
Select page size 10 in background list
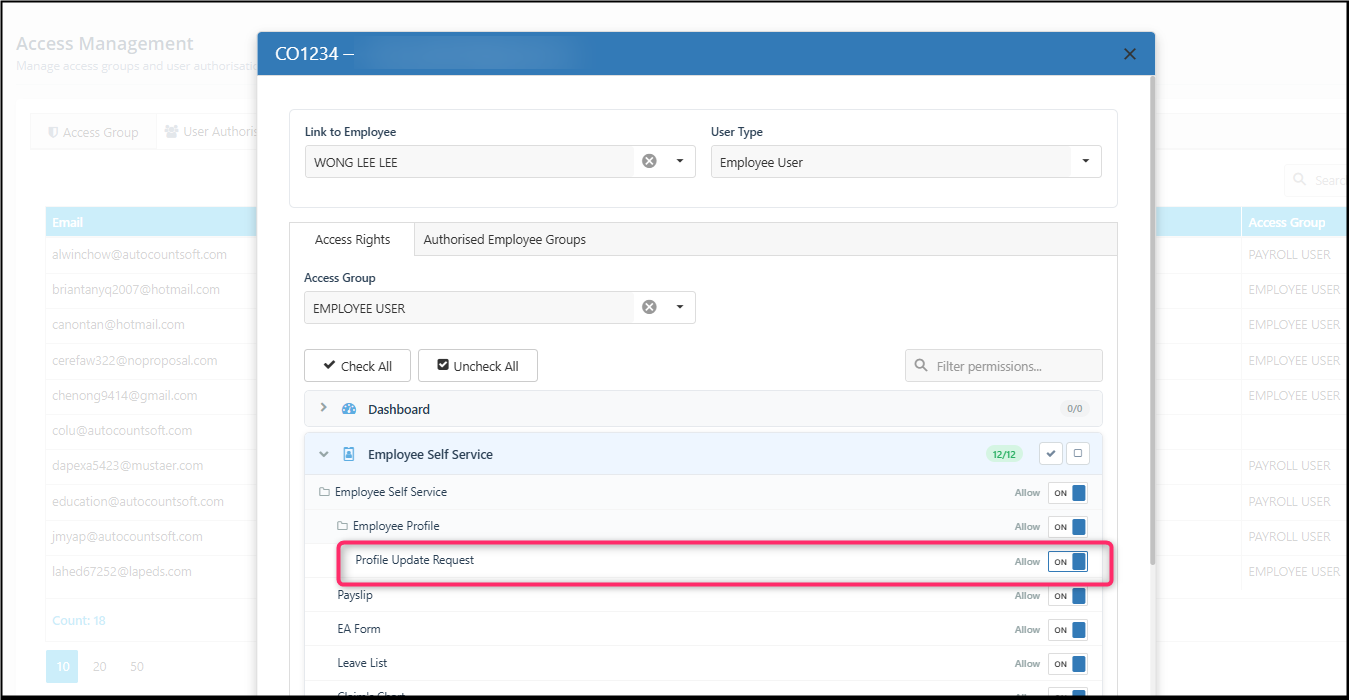click(x=62, y=666)
